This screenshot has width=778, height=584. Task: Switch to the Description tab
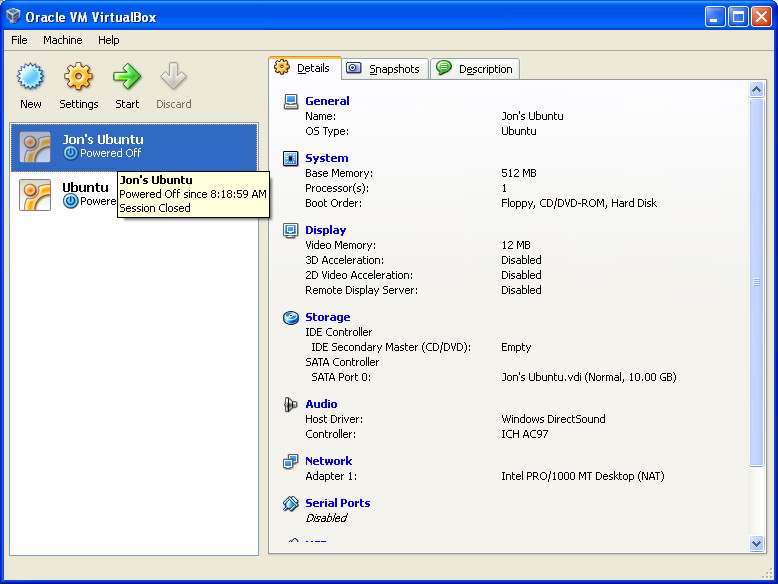coord(475,69)
